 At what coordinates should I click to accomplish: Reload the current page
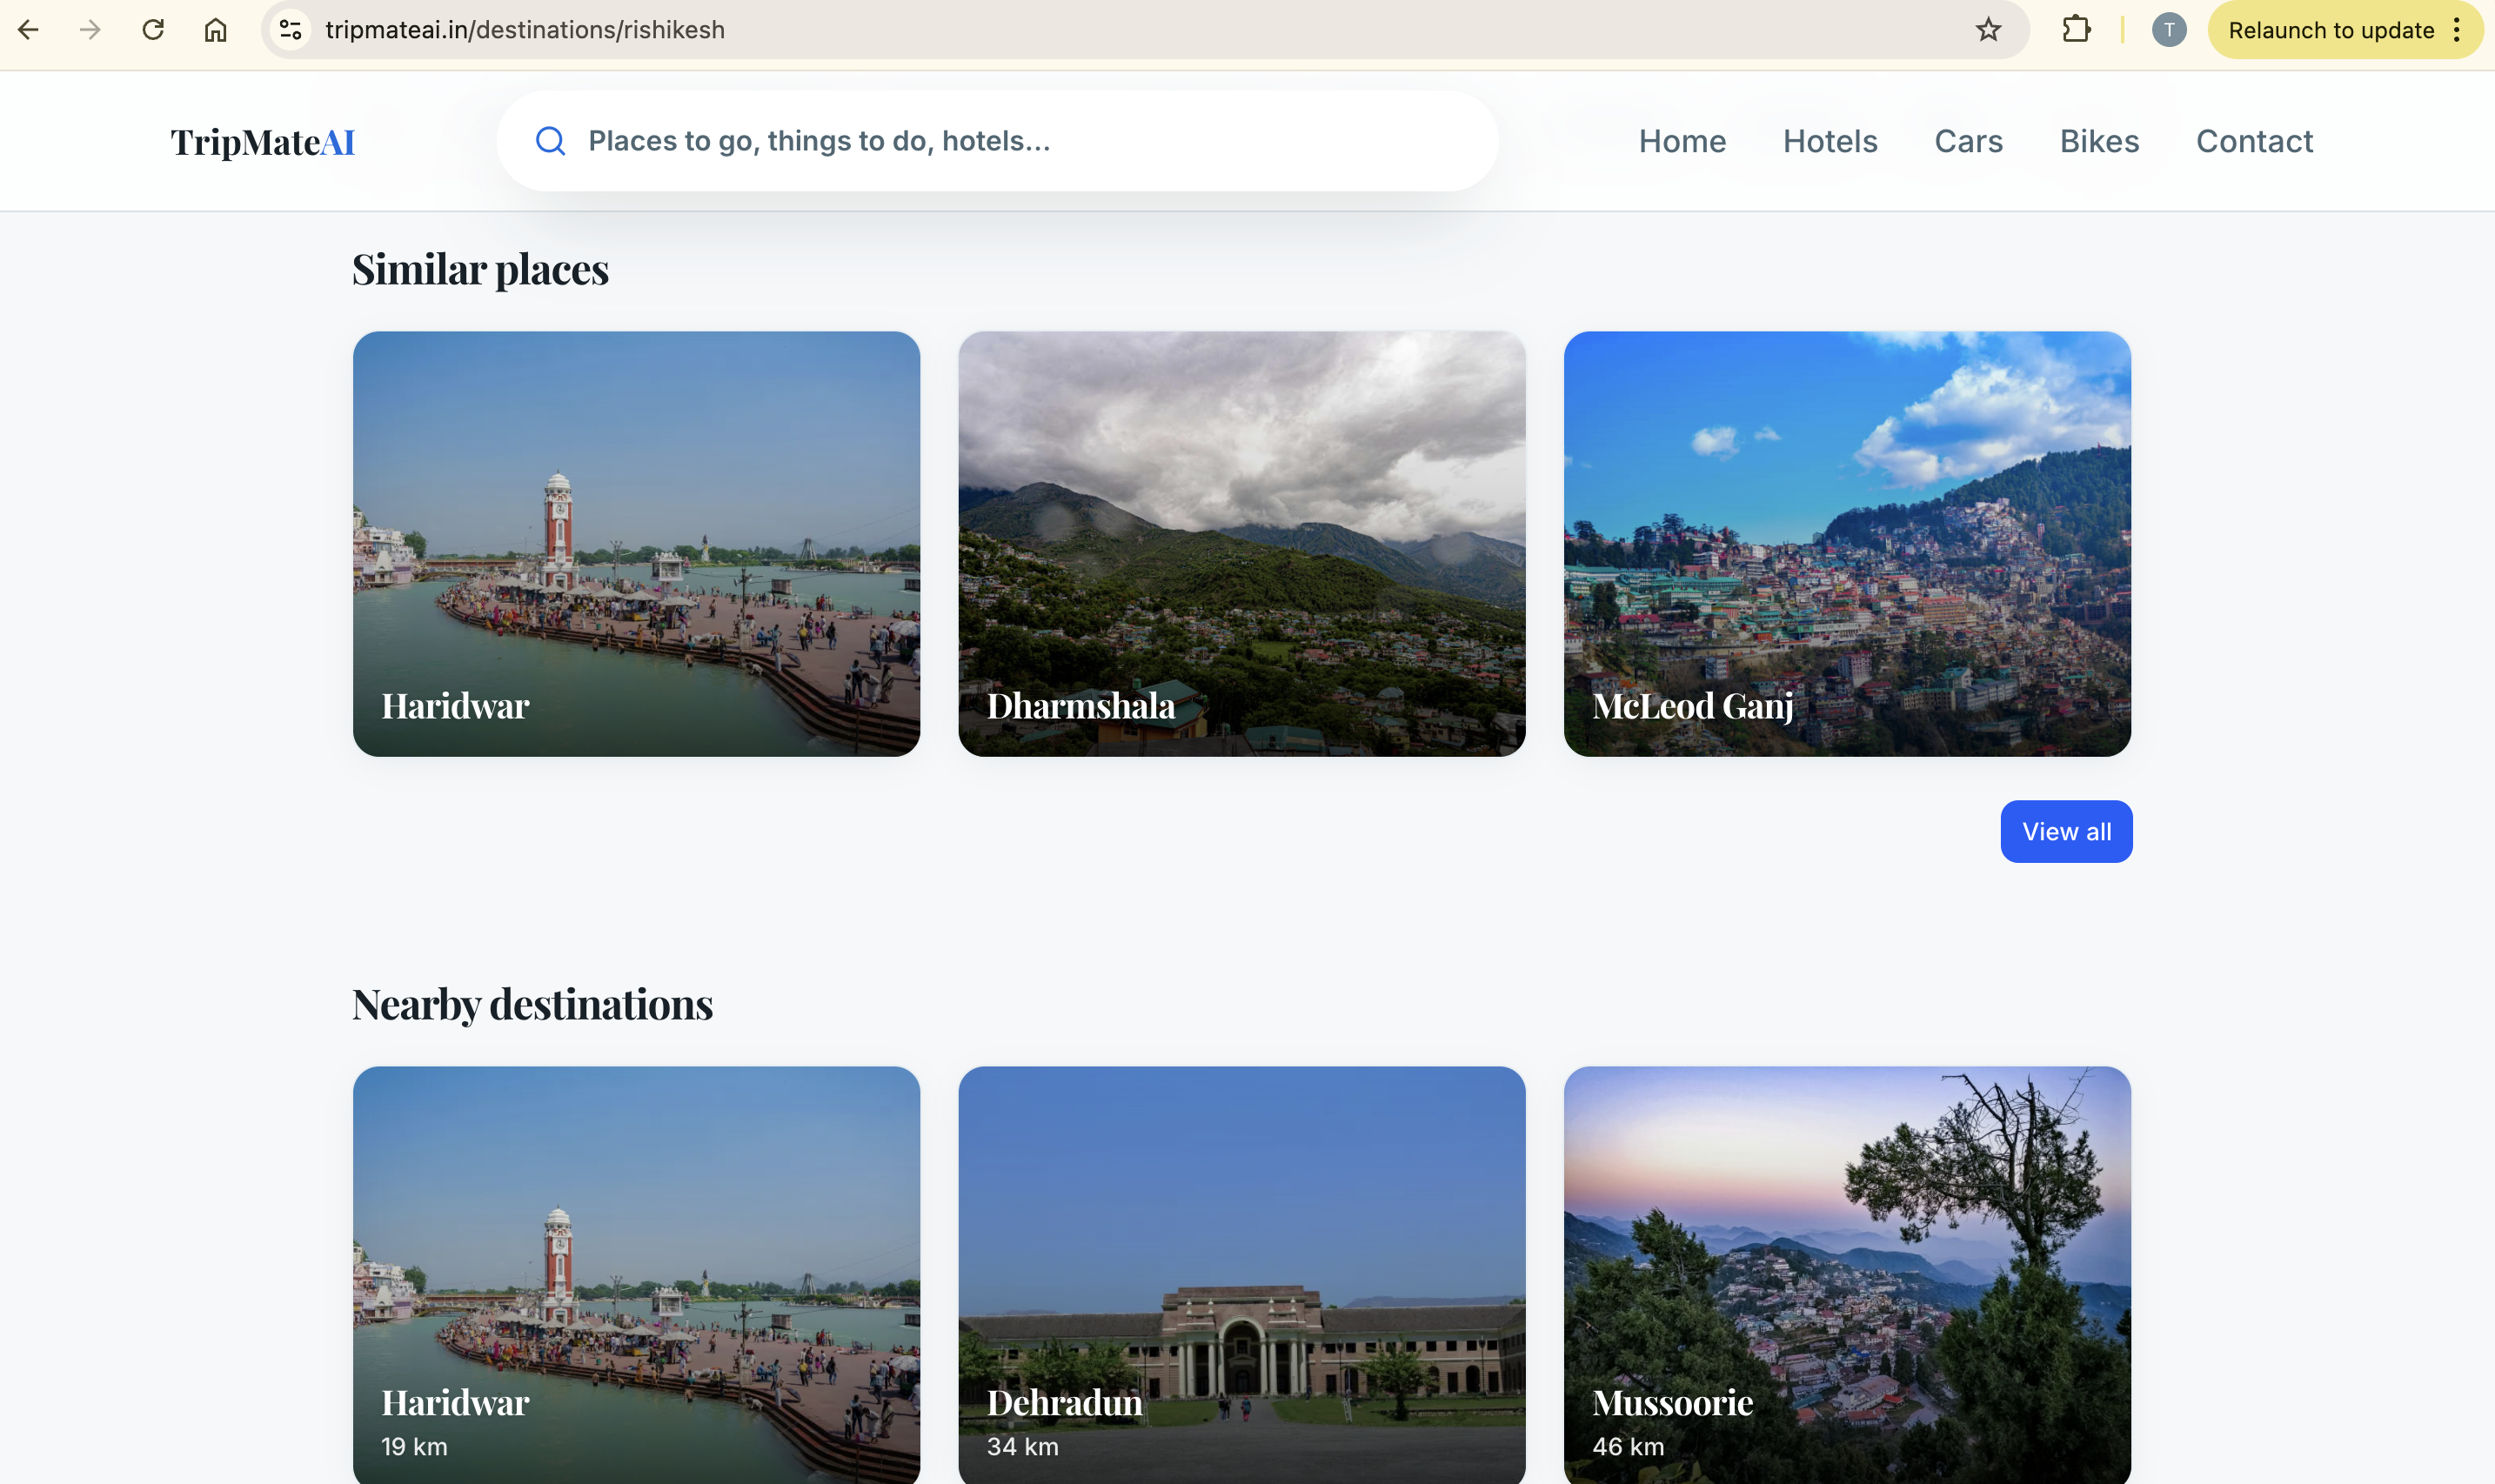pos(153,29)
